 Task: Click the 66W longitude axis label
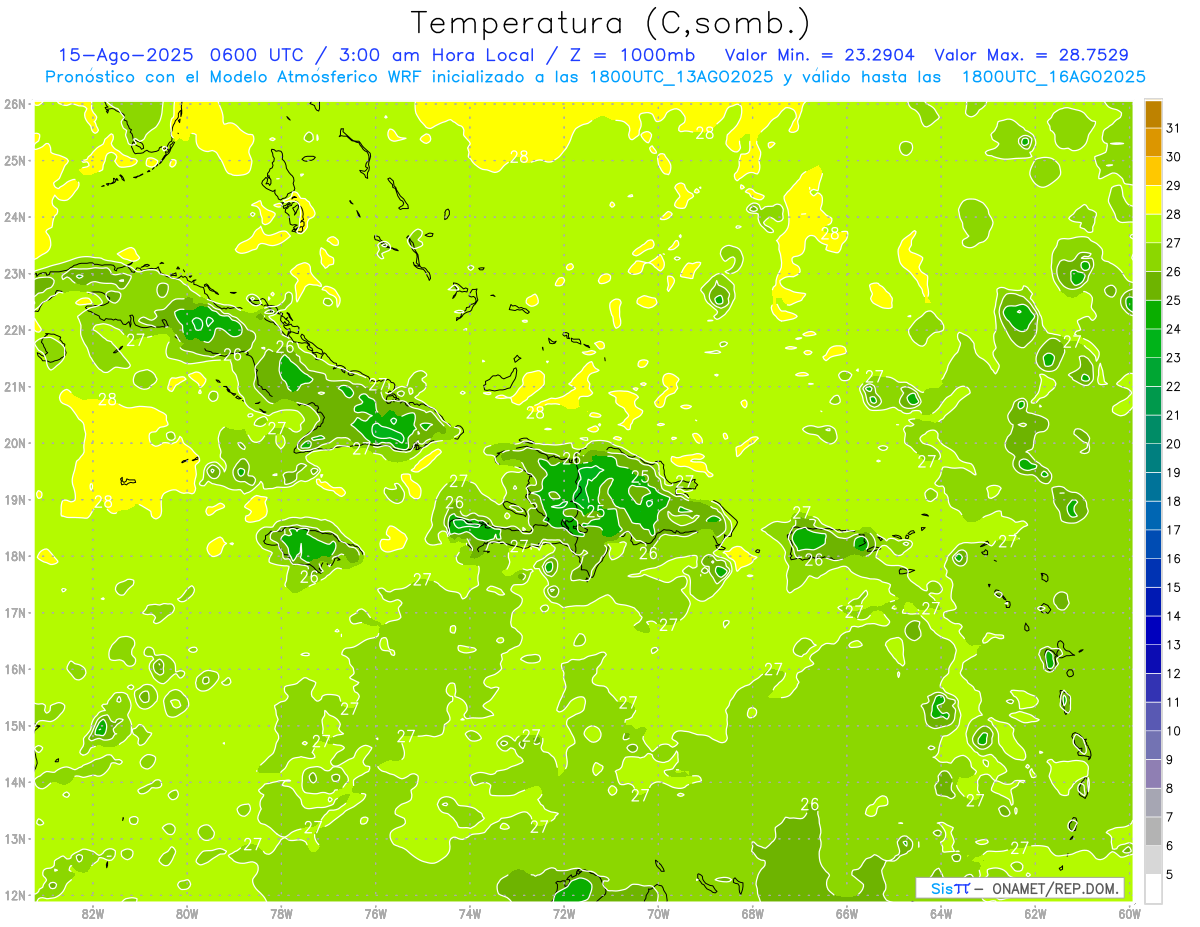point(847,913)
